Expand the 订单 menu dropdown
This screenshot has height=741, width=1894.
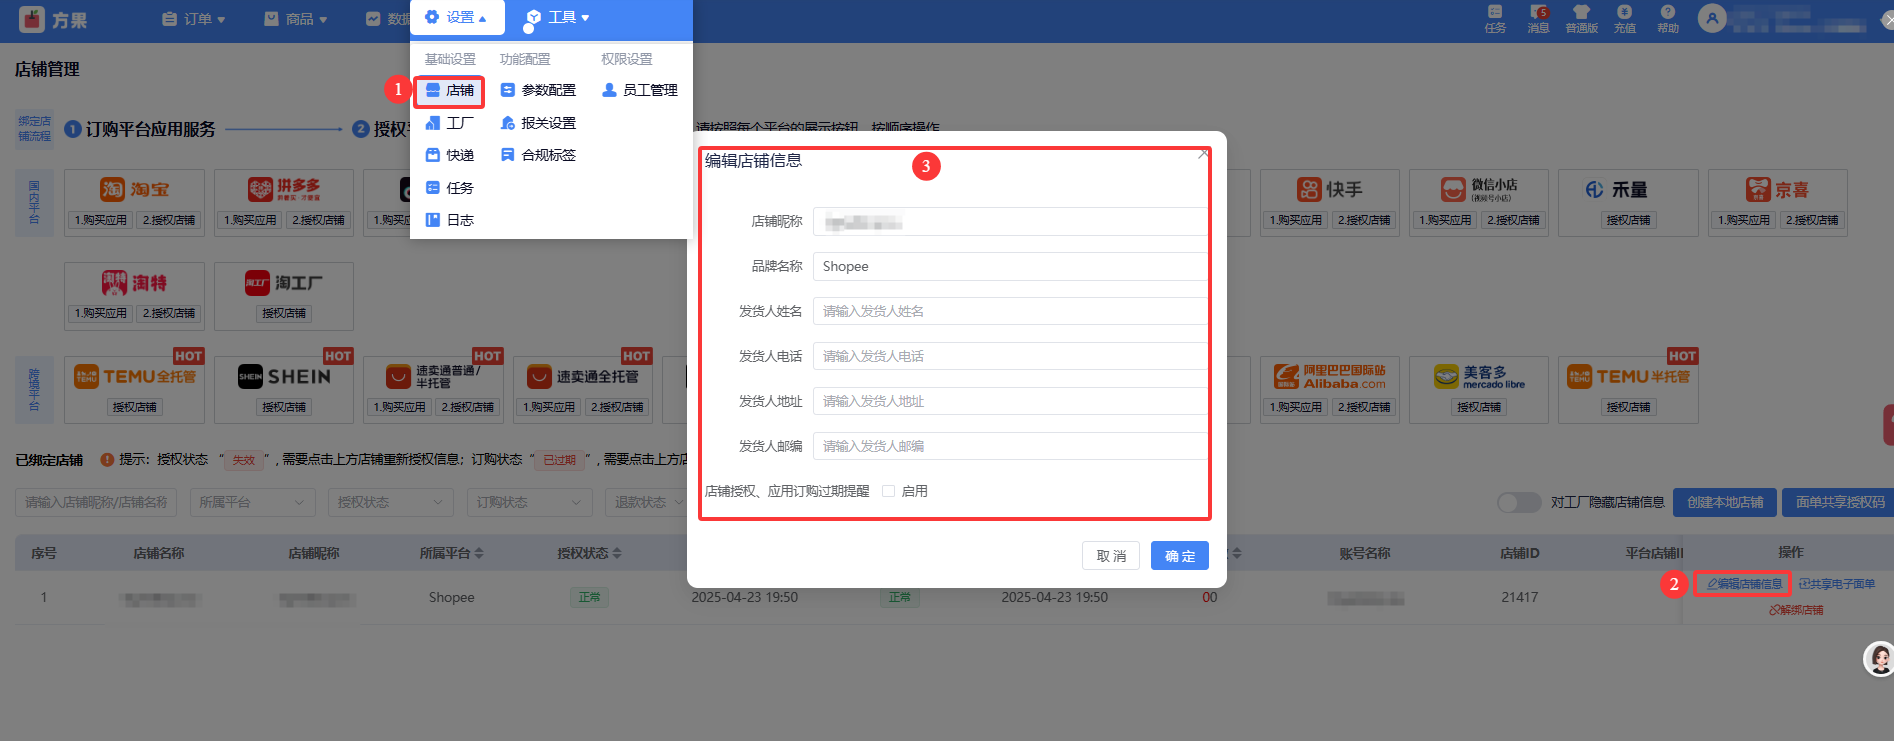click(194, 19)
